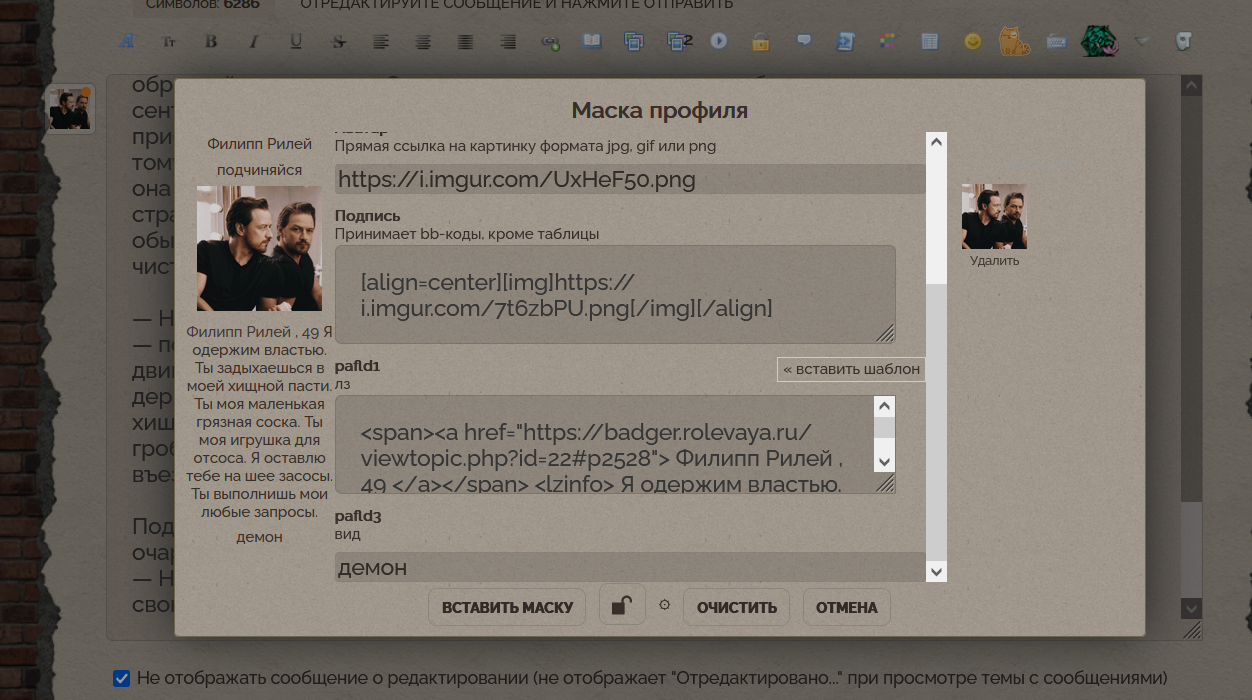Click the orange cat icon
The width and height of the screenshot is (1252, 700).
(x=1014, y=41)
